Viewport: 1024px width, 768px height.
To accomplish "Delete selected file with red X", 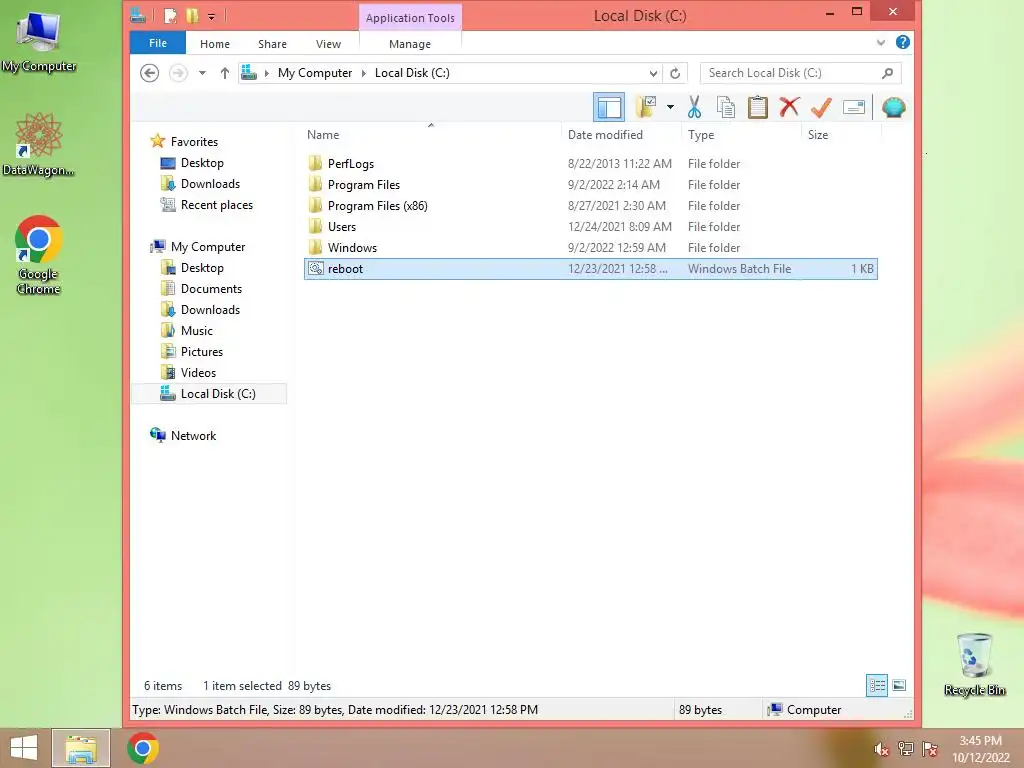I will (x=789, y=106).
